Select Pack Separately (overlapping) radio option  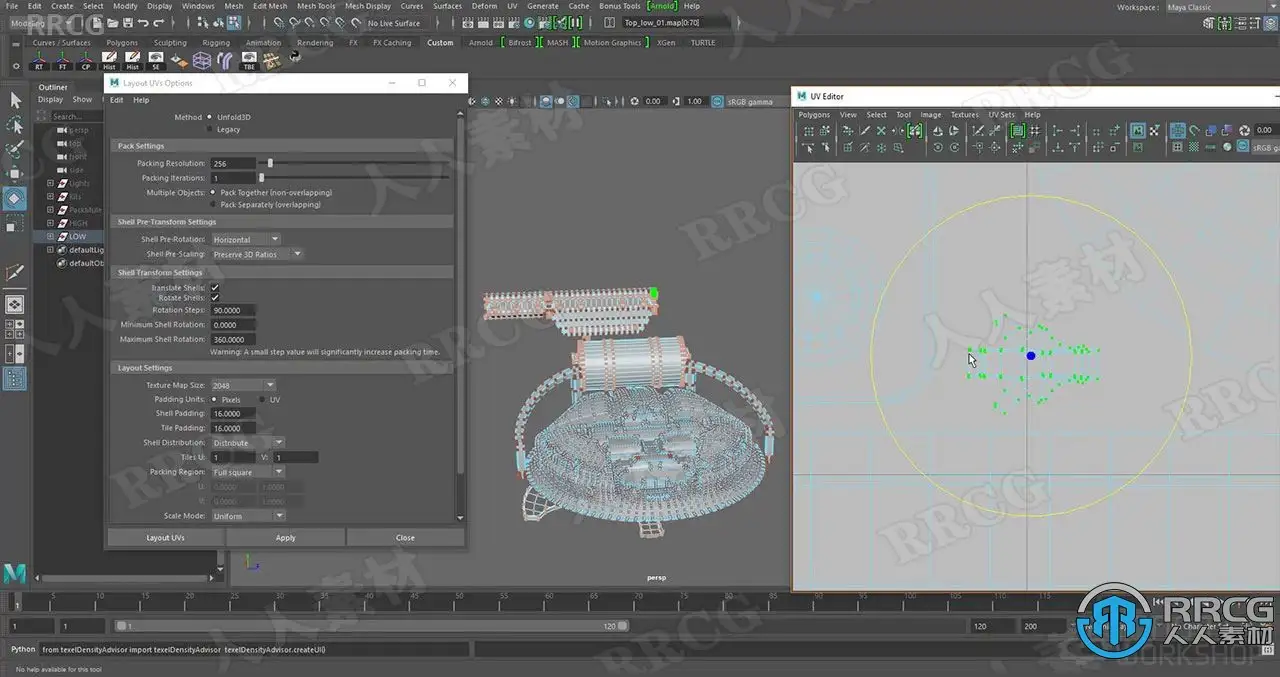coord(213,204)
